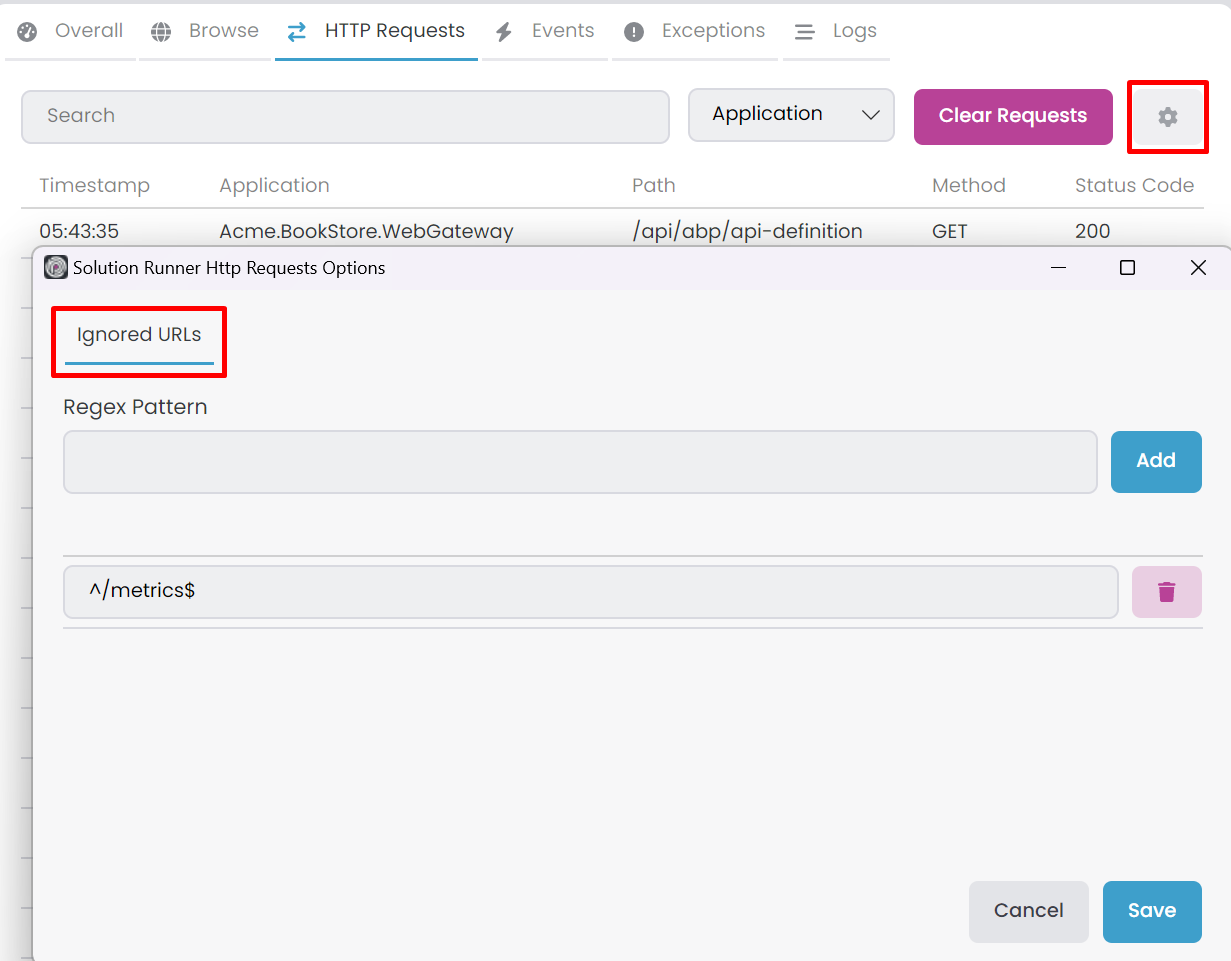The image size is (1231, 961).
Task: Open Exceptions via the exclamation icon
Action: point(633,30)
